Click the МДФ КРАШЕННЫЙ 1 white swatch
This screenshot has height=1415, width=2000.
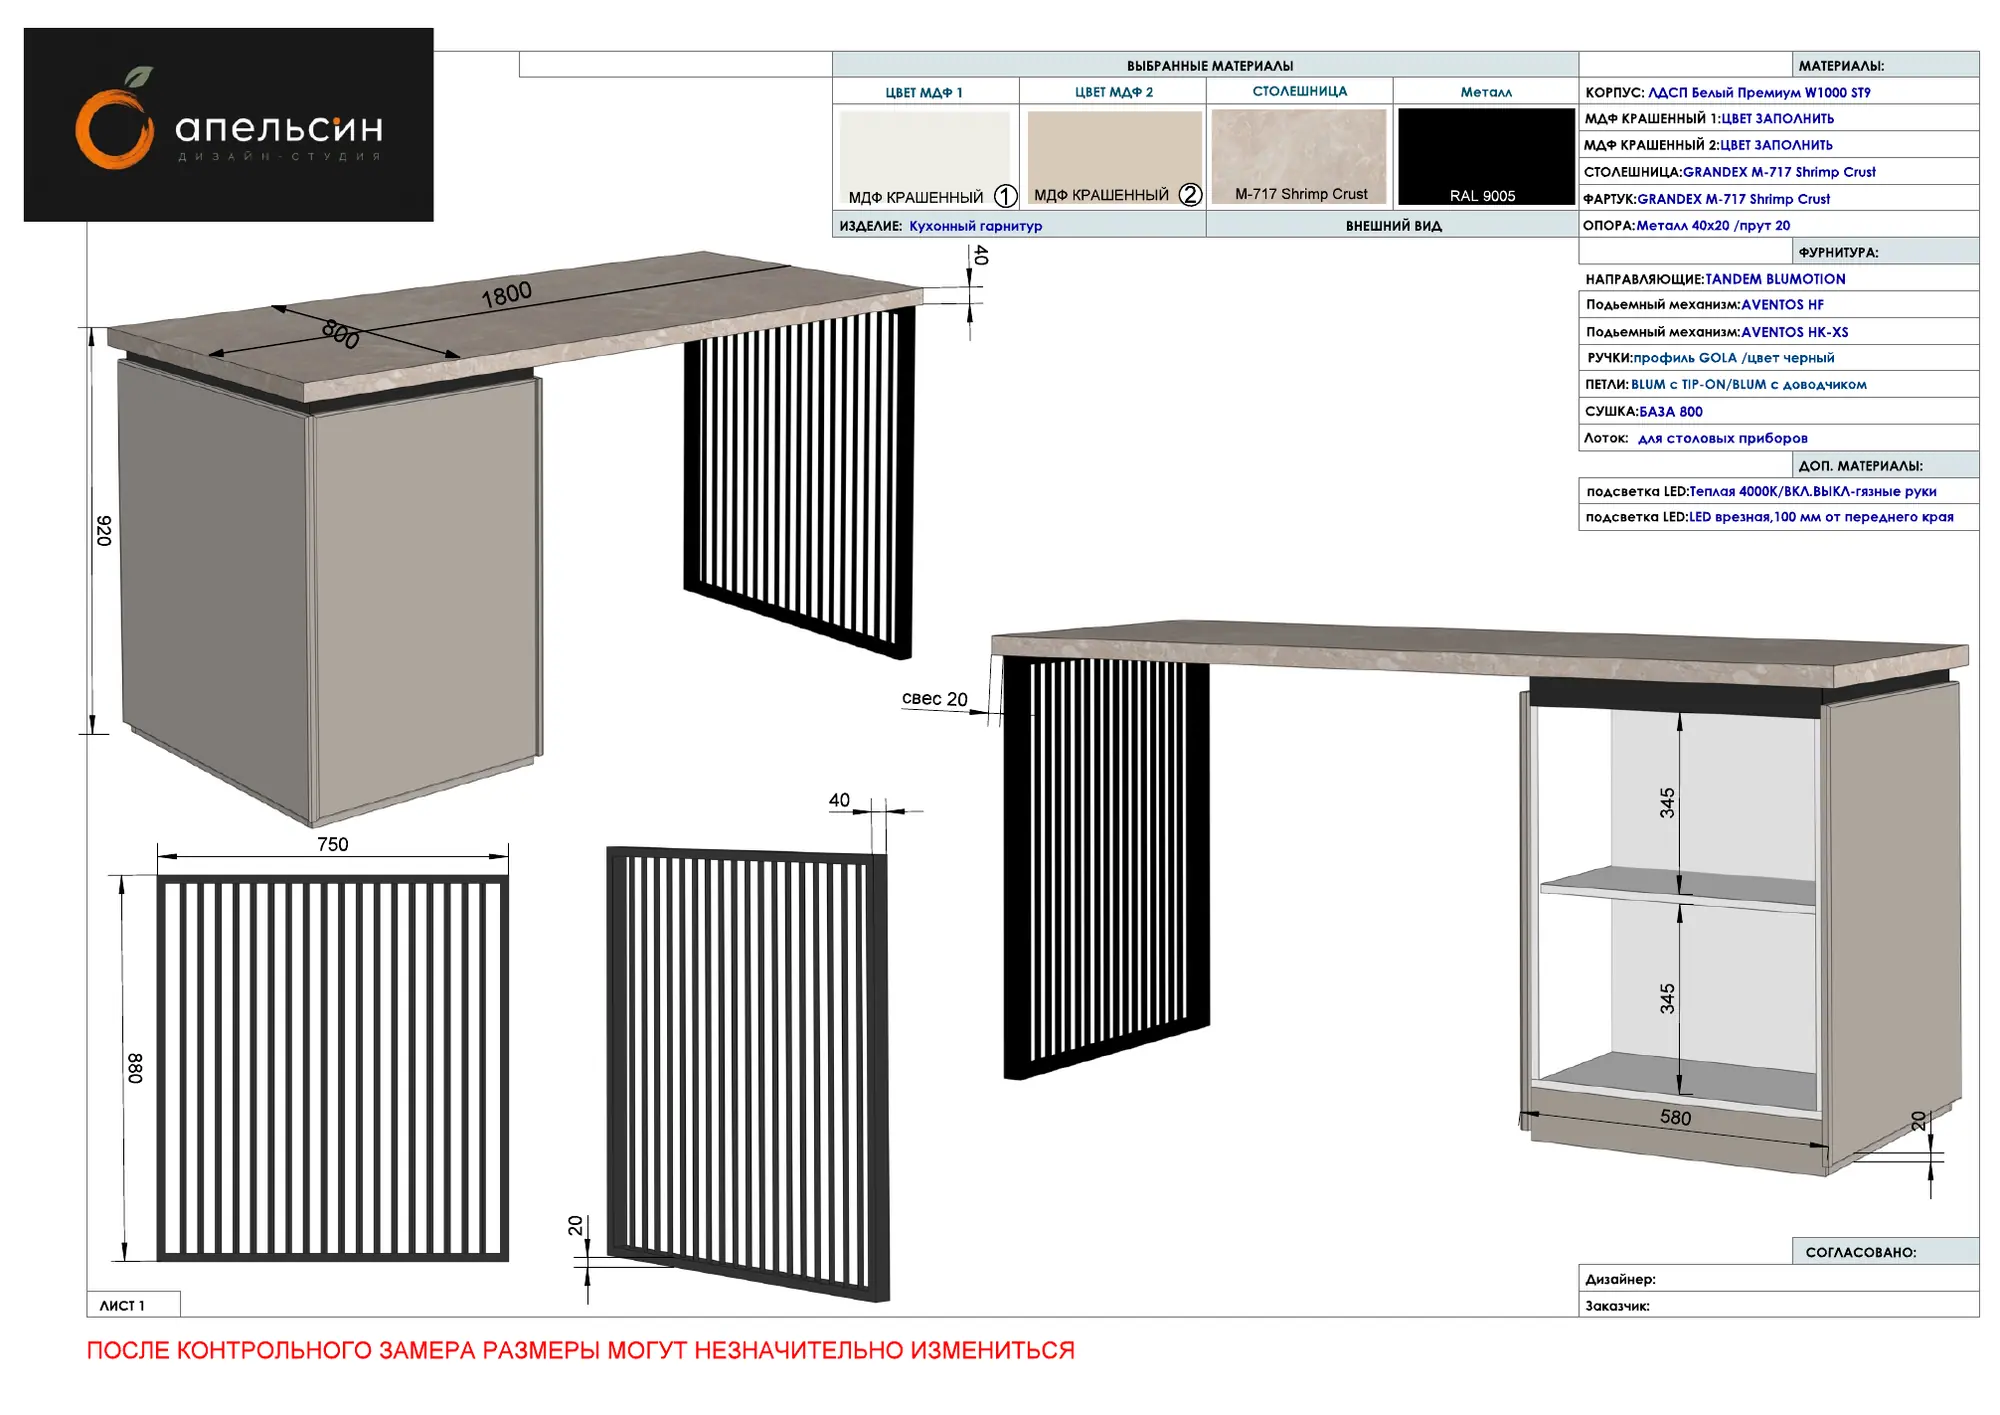click(x=925, y=158)
